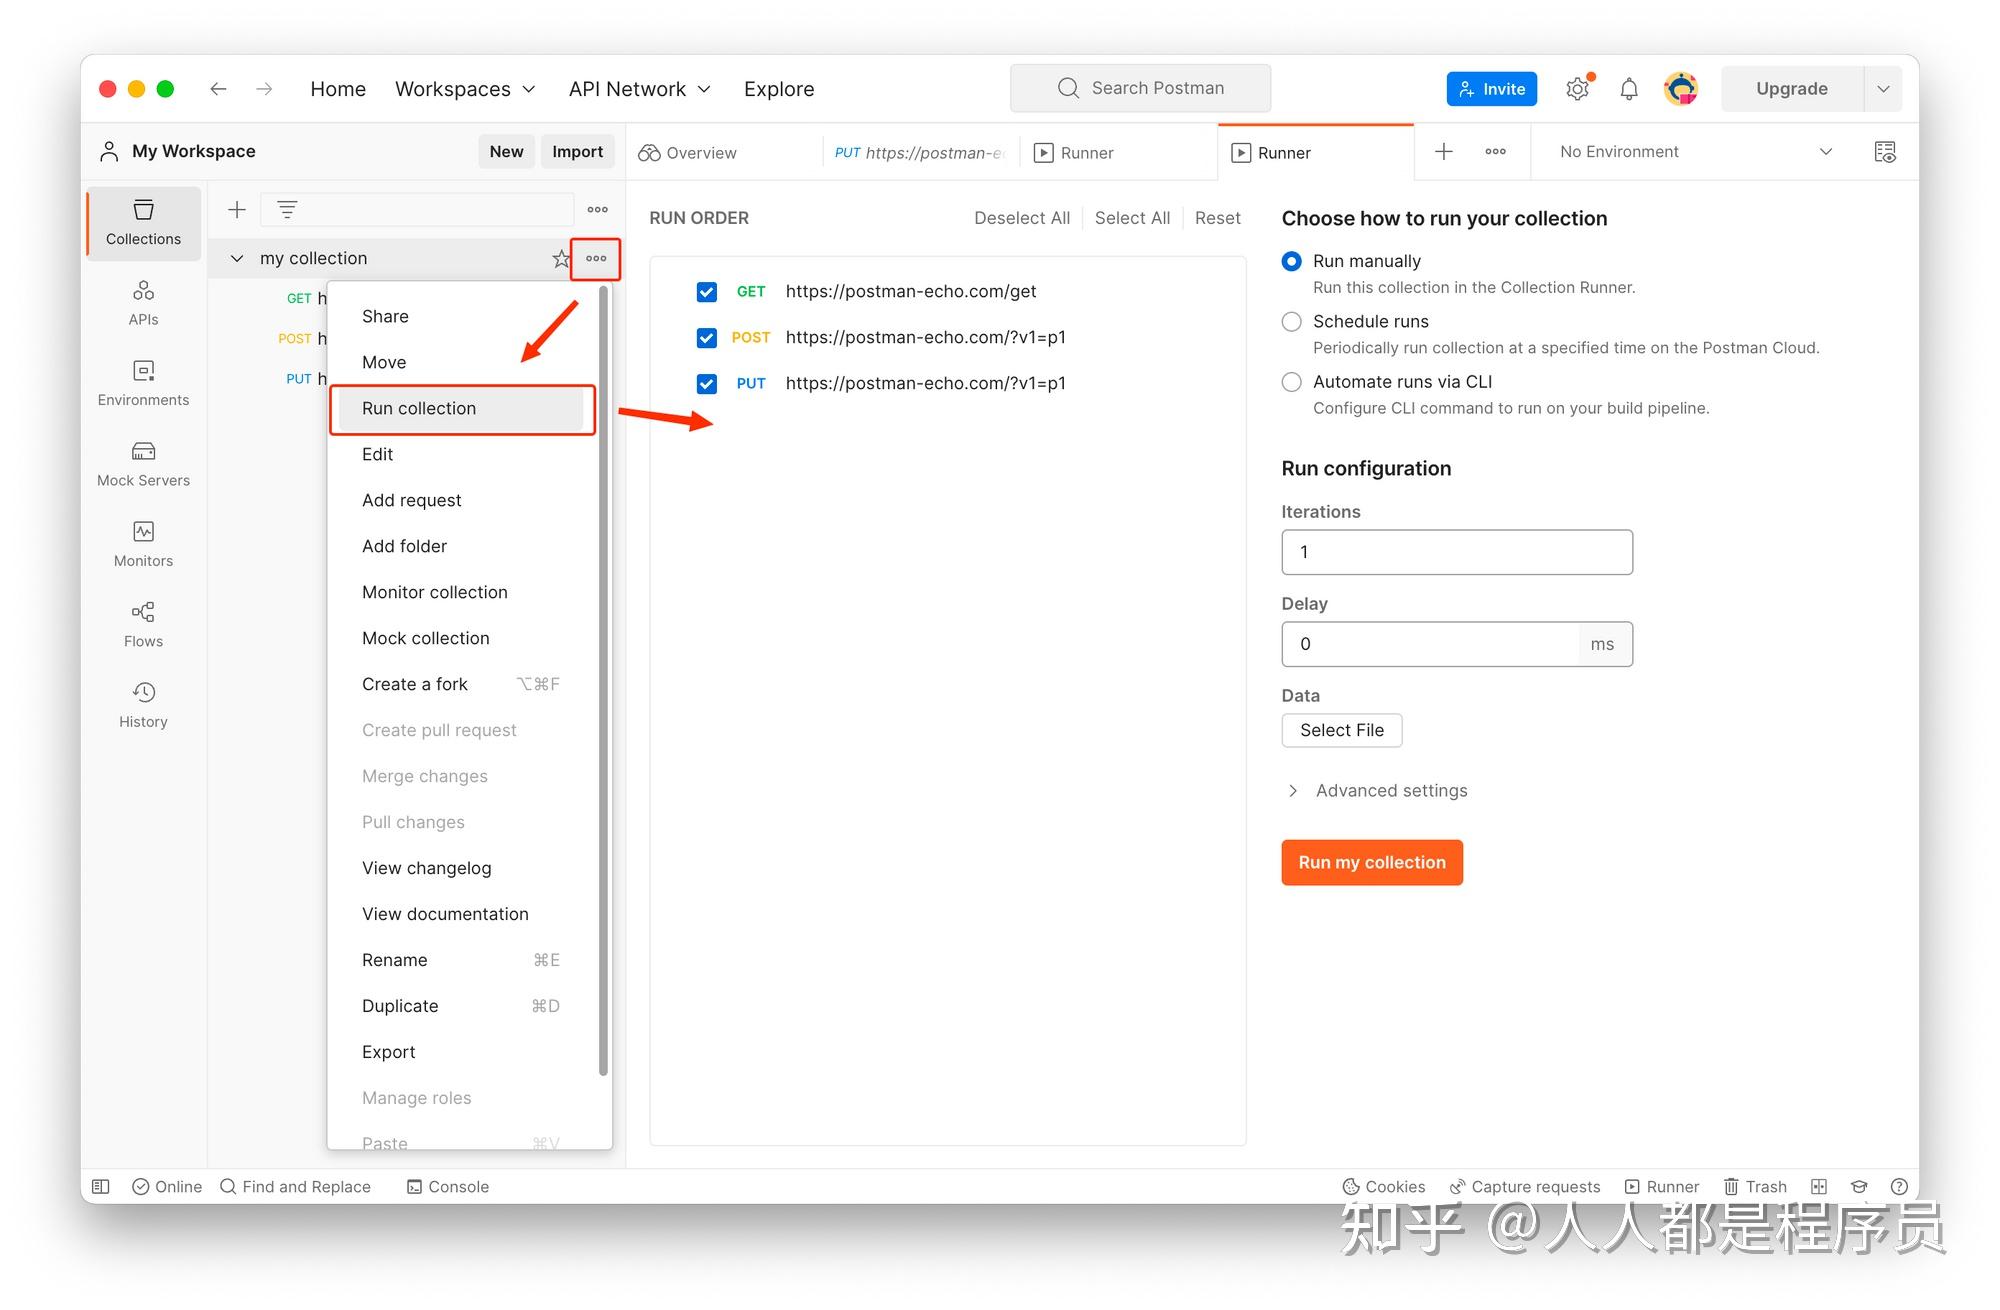
Task: Collapse the my collection tree
Action: click(237, 259)
